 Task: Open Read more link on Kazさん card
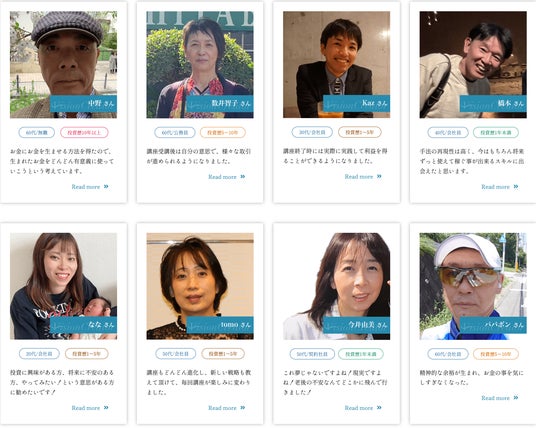(363, 176)
